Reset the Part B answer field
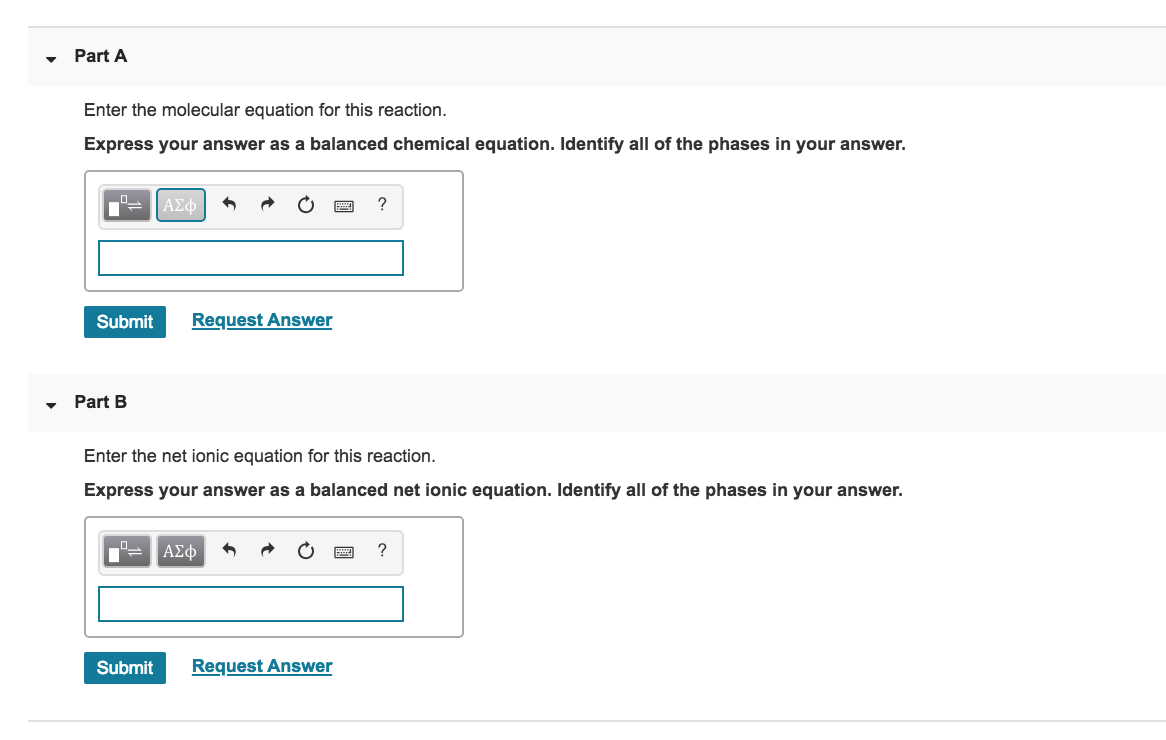The width and height of the screenshot is (1166, 740). [x=306, y=550]
